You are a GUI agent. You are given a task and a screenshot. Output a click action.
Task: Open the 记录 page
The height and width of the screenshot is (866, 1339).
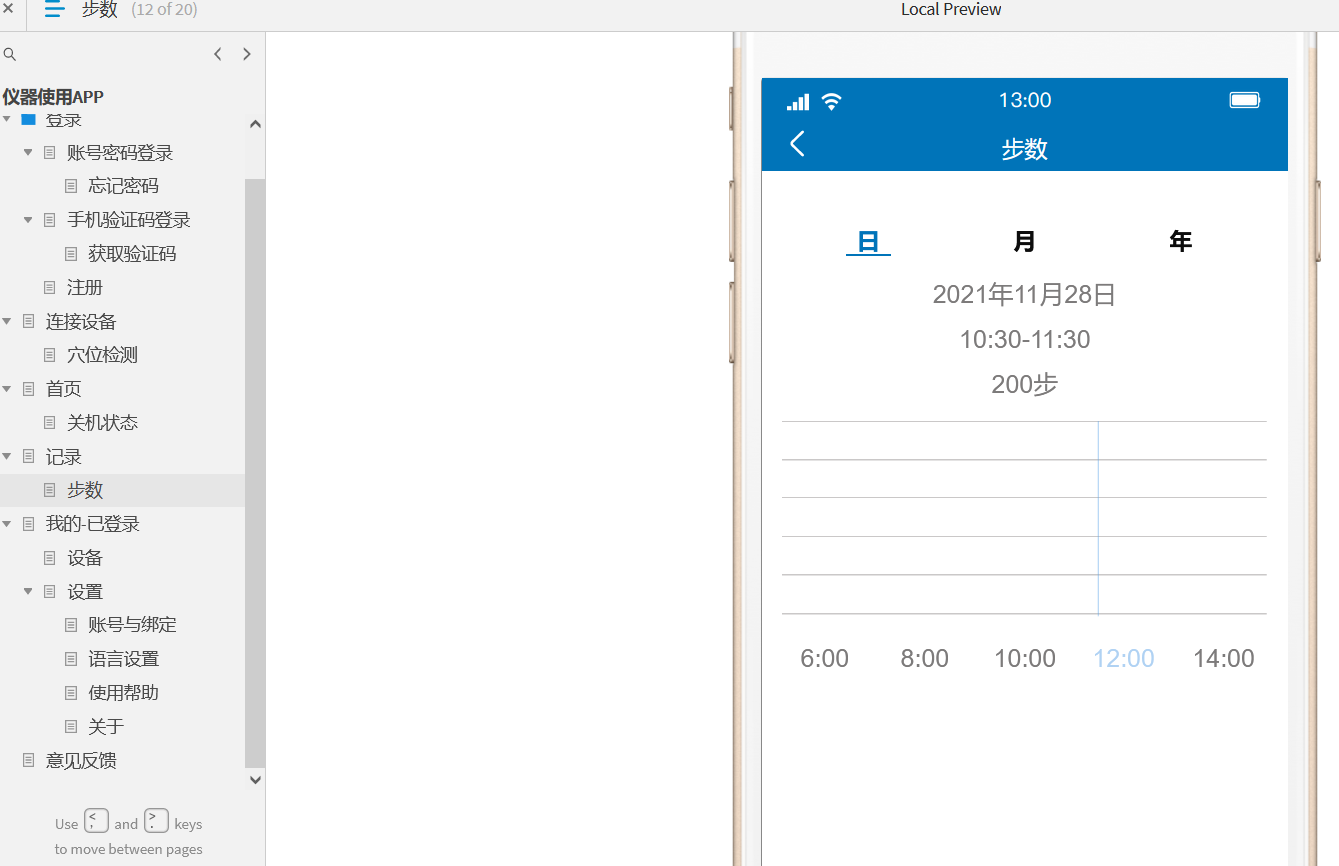click(x=64, y=457)
